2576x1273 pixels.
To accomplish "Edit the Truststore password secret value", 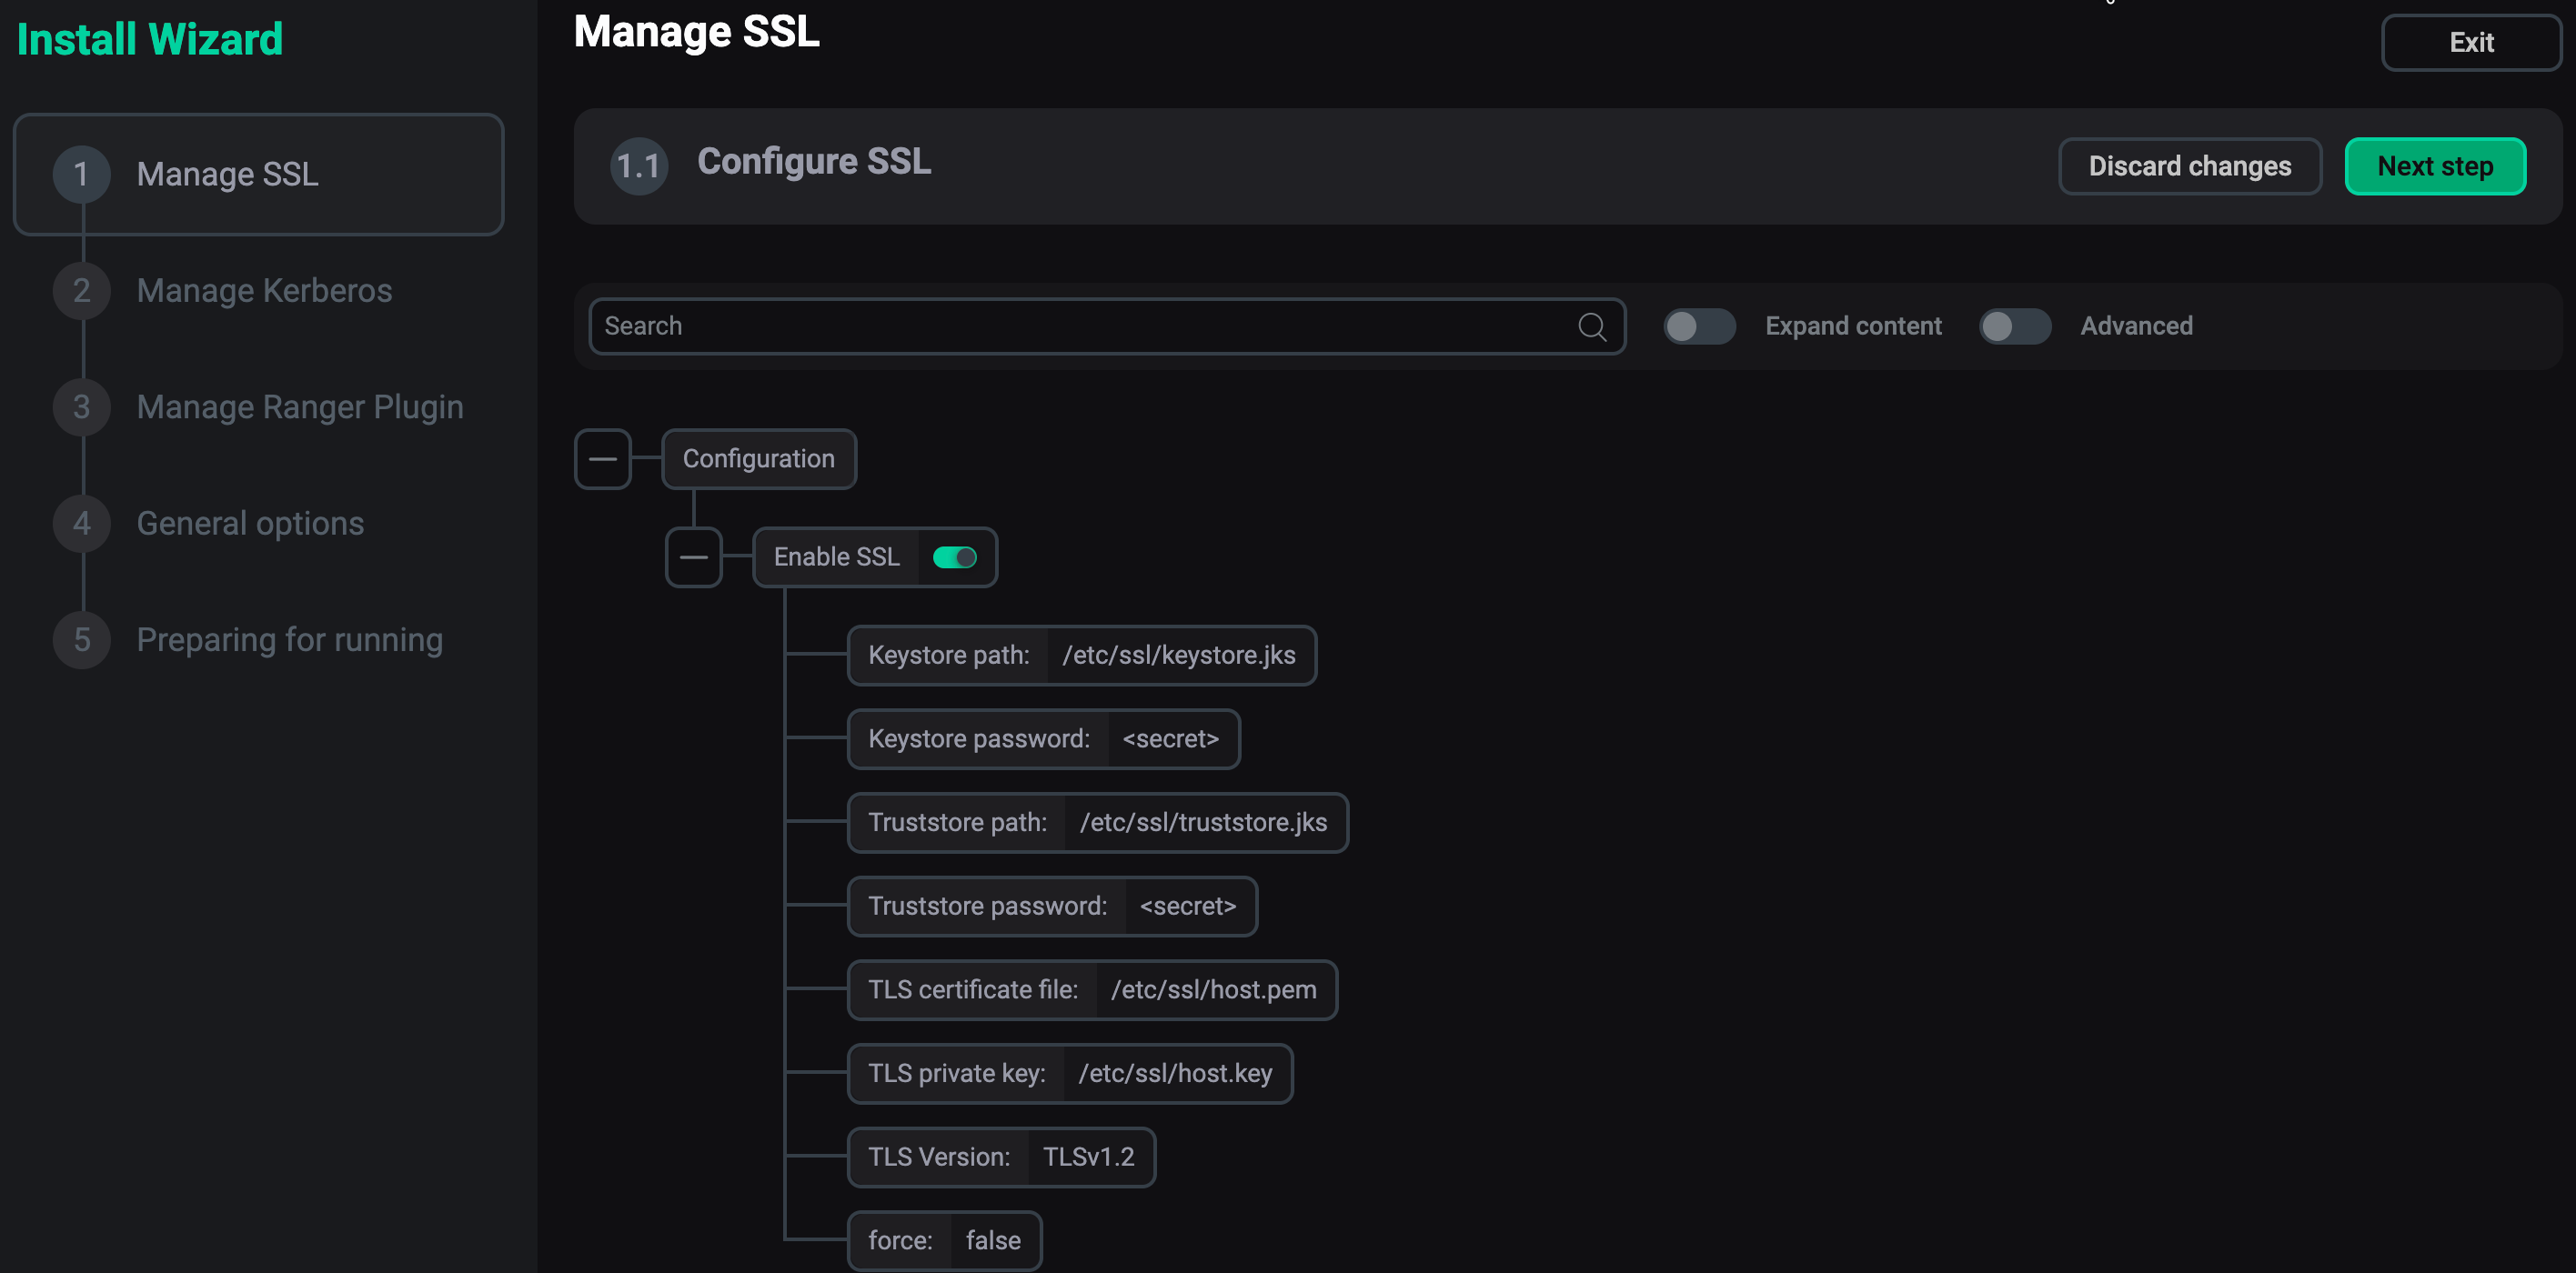I will [x=1188, y=906].
